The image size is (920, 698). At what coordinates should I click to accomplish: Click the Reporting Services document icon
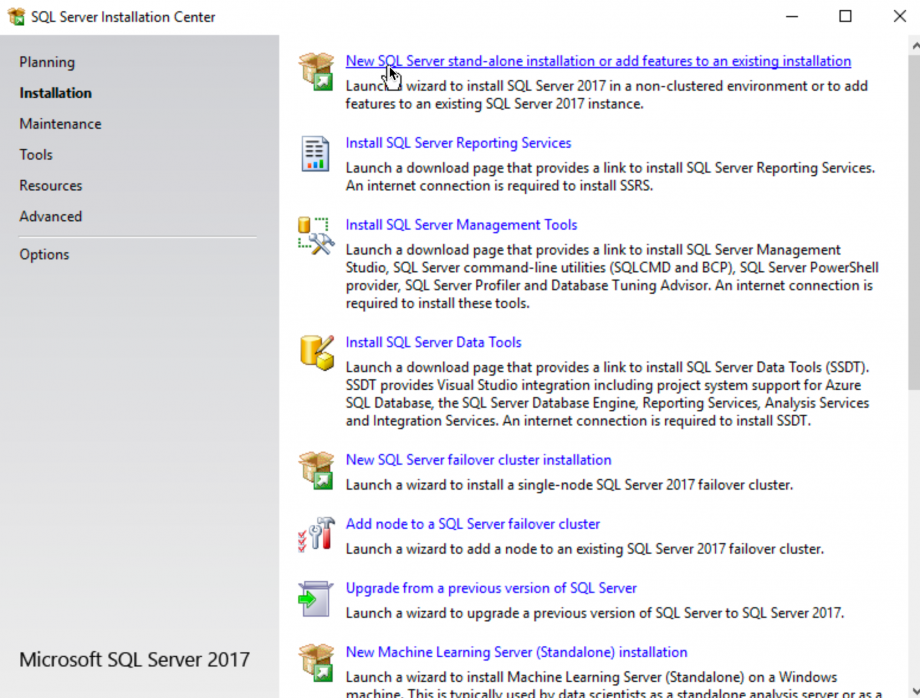click(x=315, y=153)
